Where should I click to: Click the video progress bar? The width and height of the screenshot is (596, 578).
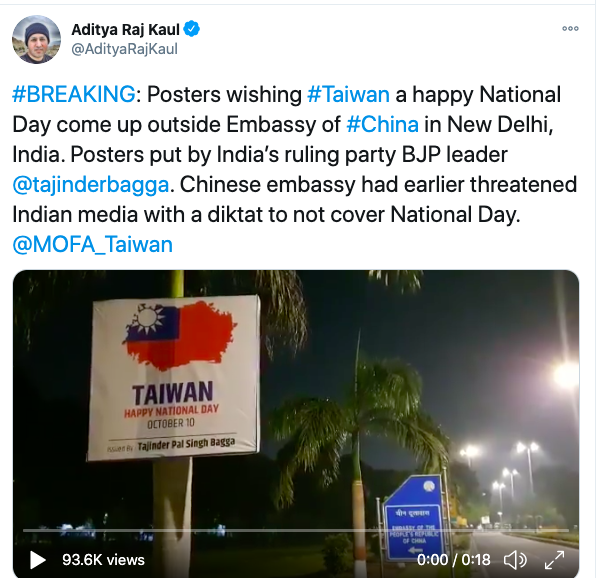(296, 530)
